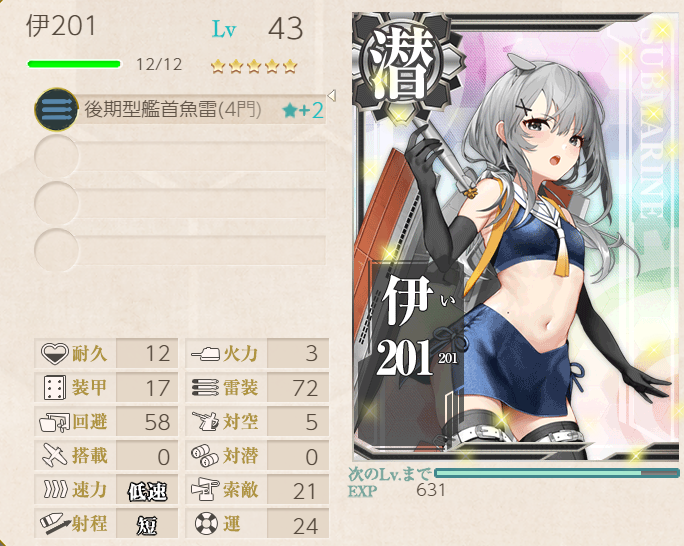Select the 後期型艦首魚雷(4門) equipment entry
The width and height of the screenshot is (684, 546).
(x=180, y=109)
